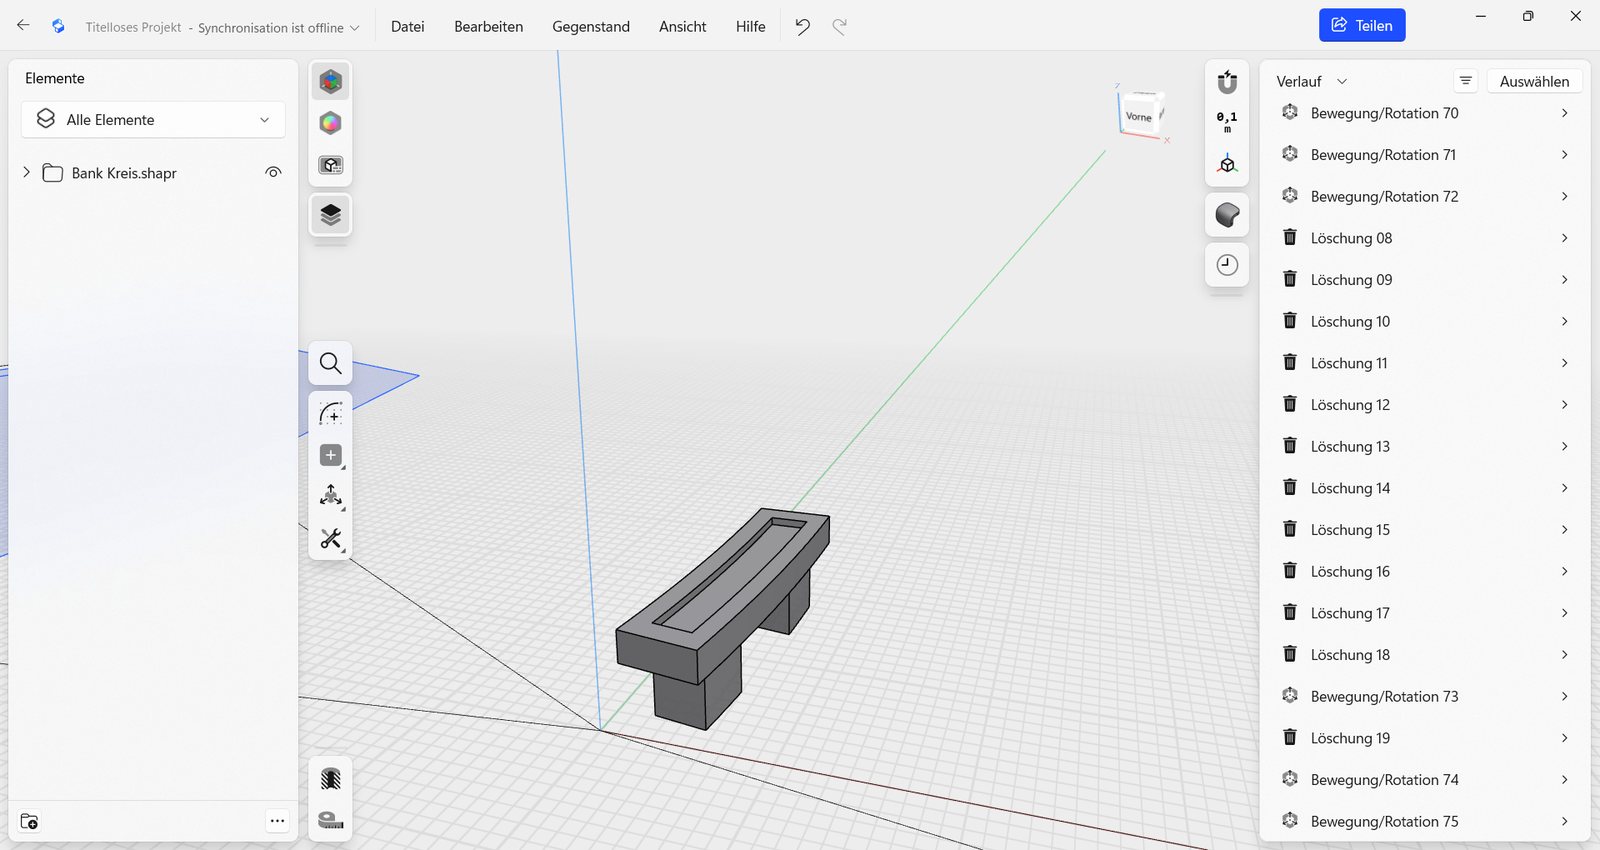The width and height of the screenshot is (1600, 850).
Task: Go back using the top-left arrow
Action: pos(23,26)
